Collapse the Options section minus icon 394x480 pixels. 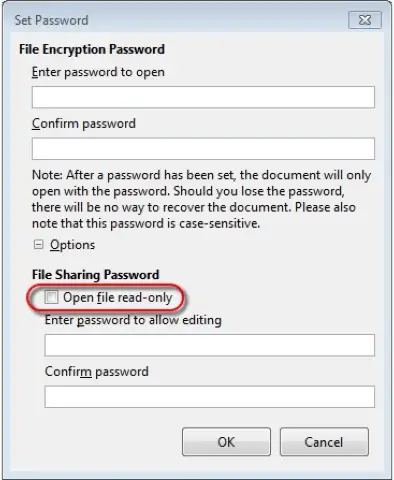click(39, 245)
